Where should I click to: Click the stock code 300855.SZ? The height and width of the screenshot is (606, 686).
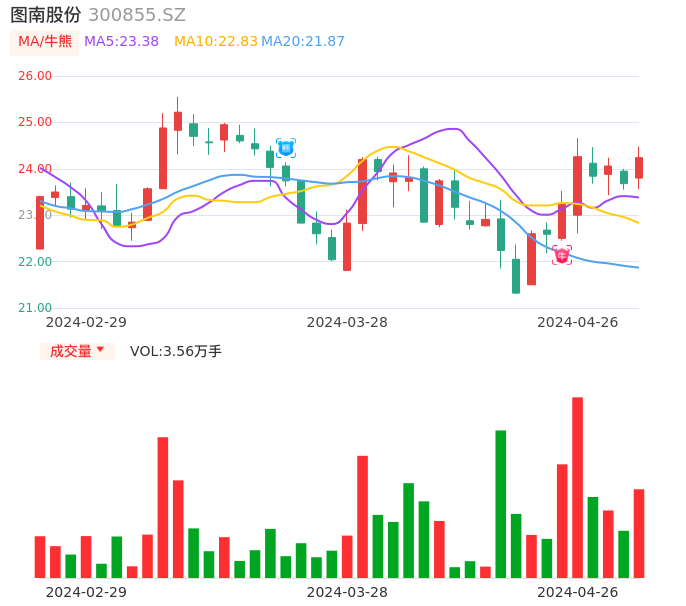(x=137, y=15)
